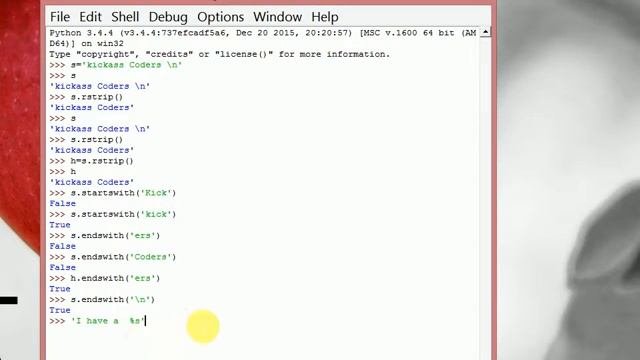Open the Debug menu
The width and height of the screenshot is (640, 360).
tap(168, 17)
